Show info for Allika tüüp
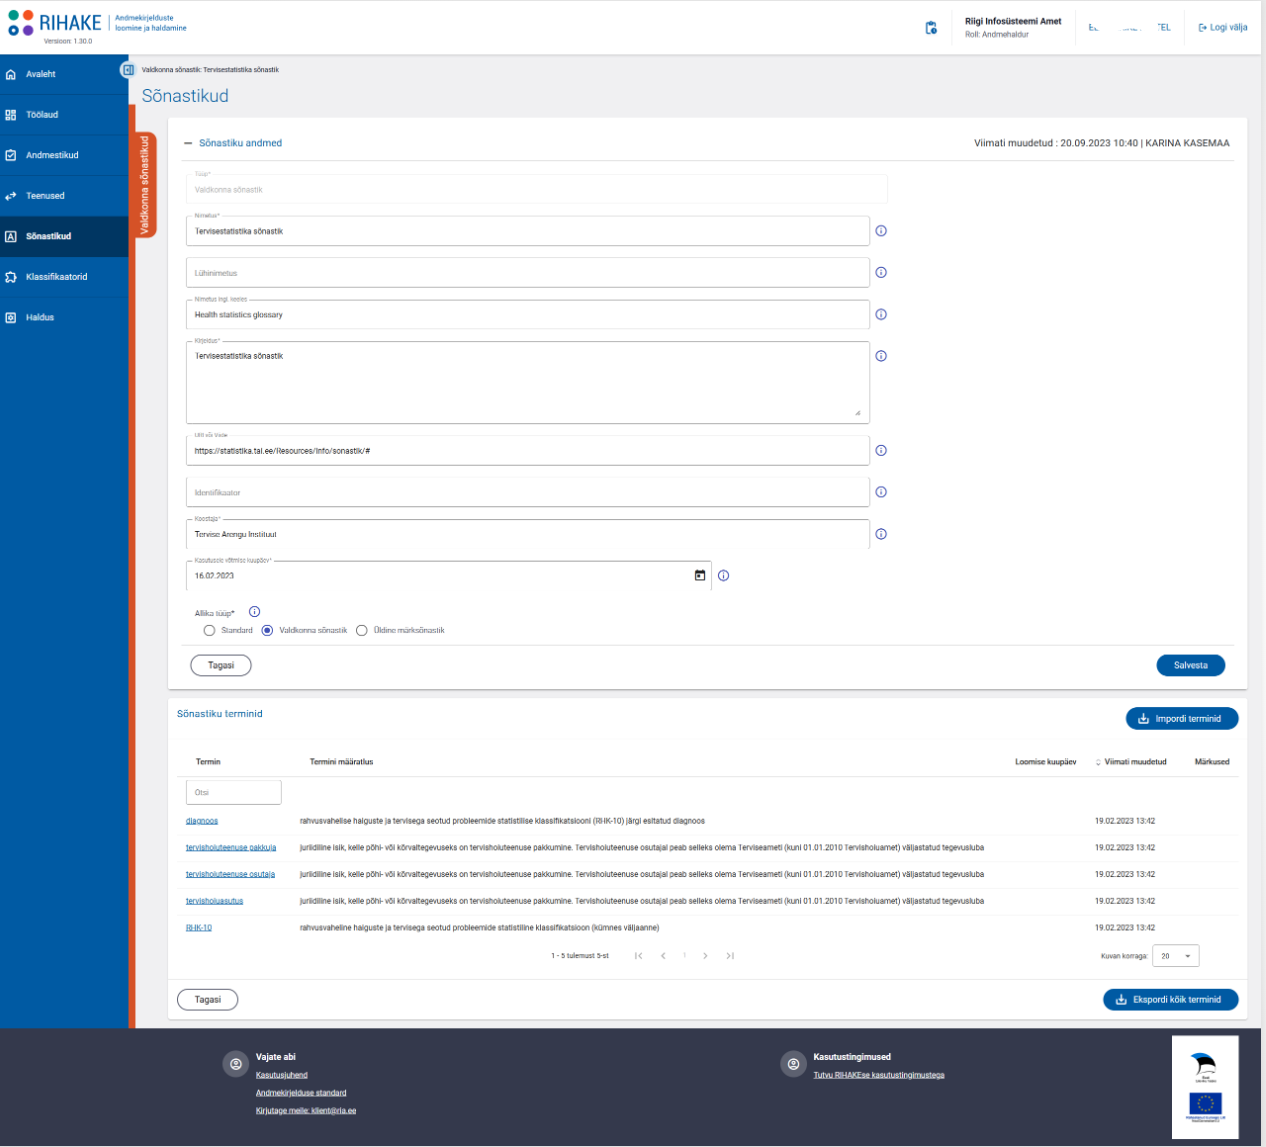 254,612
